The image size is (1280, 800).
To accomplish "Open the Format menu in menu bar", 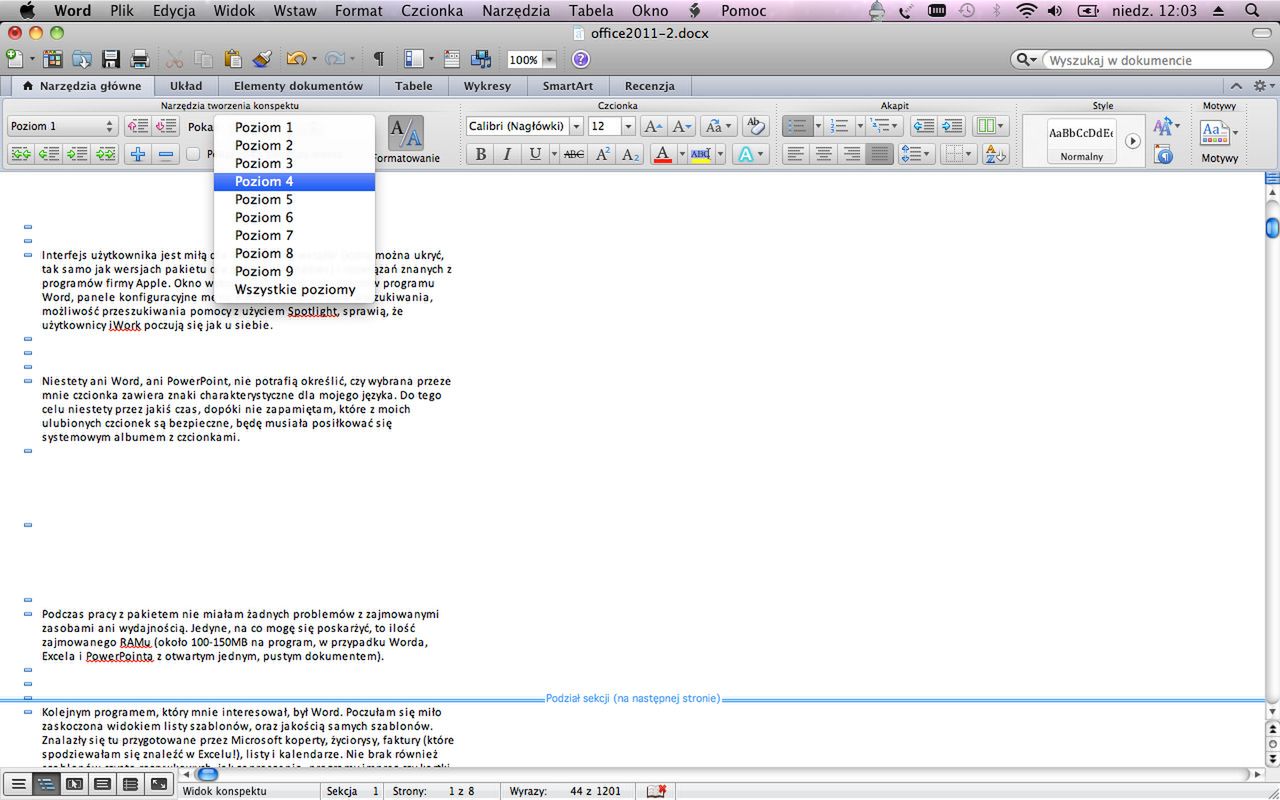I will click(x=359, y=11).
